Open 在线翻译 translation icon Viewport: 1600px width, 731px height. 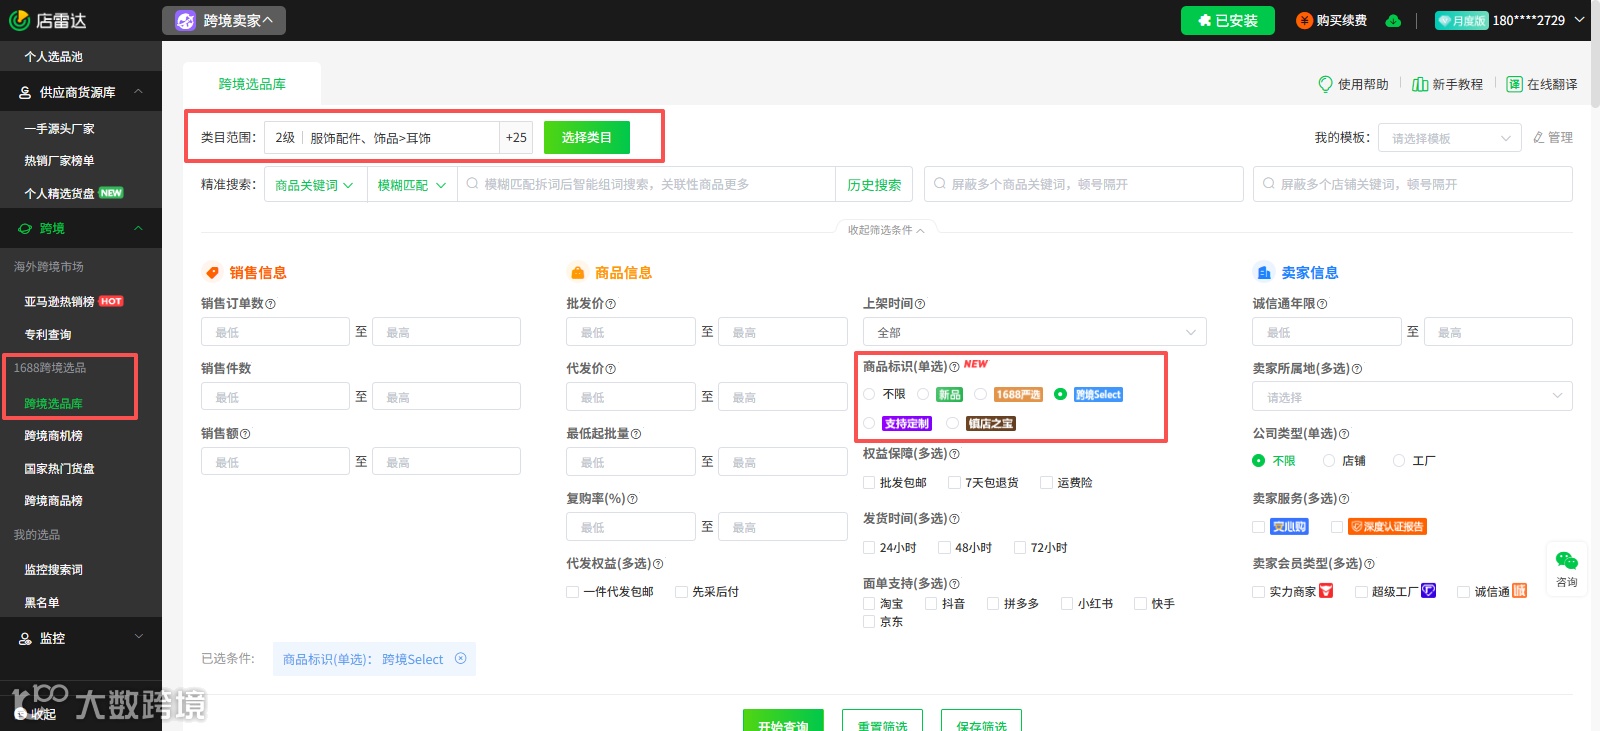coord(1514,84)
